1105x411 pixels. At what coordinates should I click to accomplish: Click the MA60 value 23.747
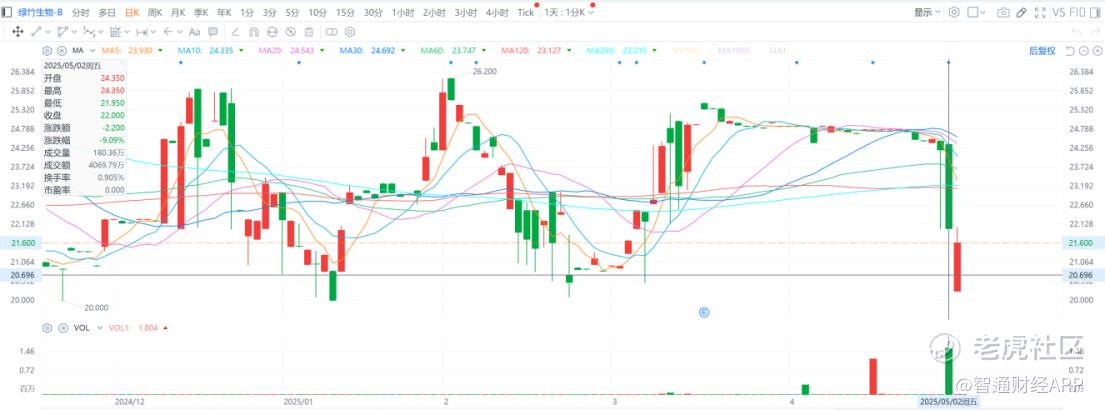pos(464,51)
